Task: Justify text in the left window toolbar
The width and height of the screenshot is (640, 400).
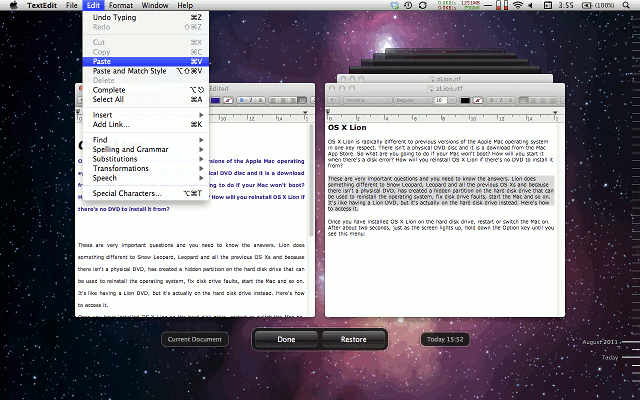Action: pyautogui.click(x=302, y=100)
